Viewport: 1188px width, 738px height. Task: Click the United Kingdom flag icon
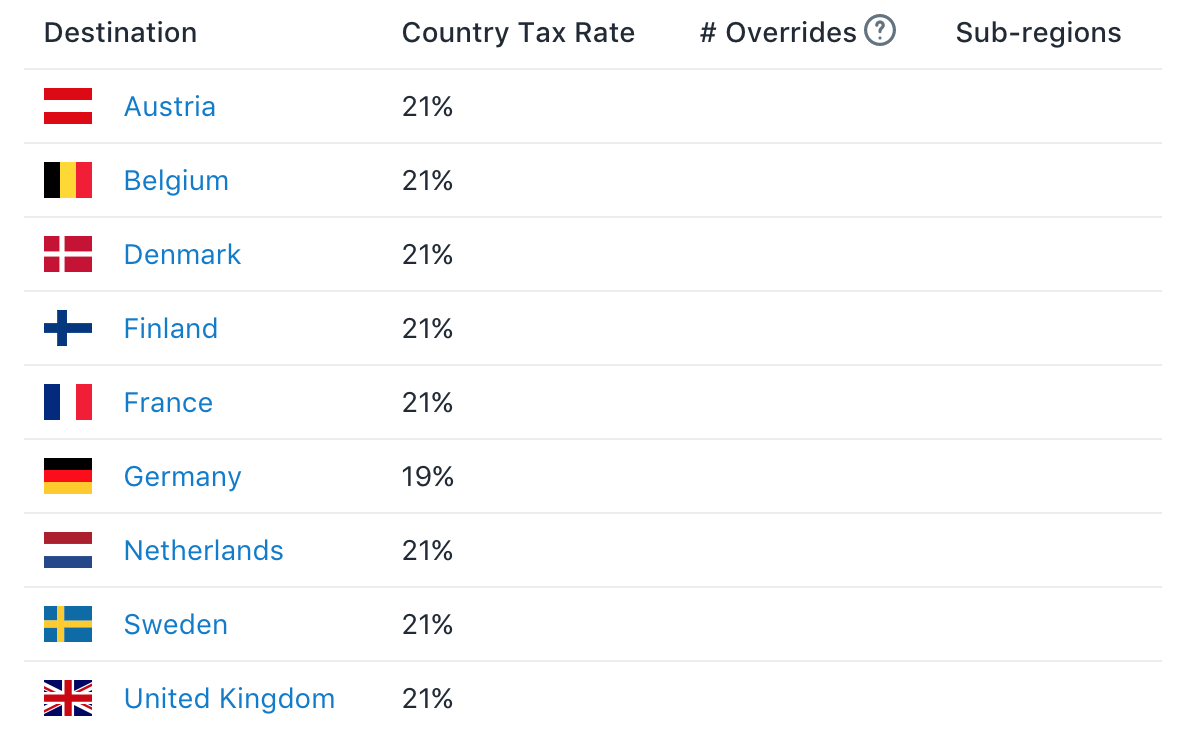click(67, 698)
